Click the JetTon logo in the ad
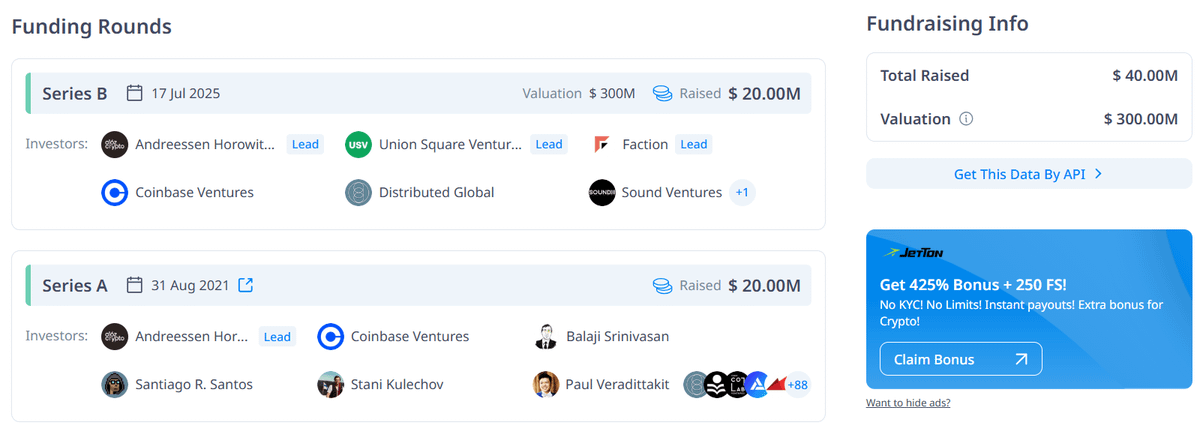Image resolution: width=1200 pixels, height=431 pixels. click(914, 253)
